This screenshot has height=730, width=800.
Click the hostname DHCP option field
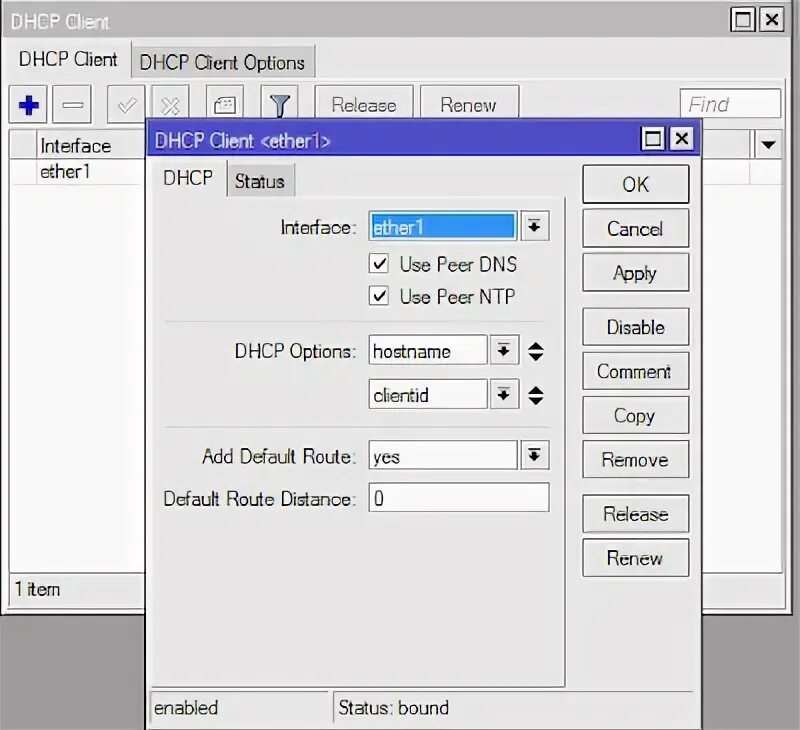pyautogui.click(x=428, y=350)
